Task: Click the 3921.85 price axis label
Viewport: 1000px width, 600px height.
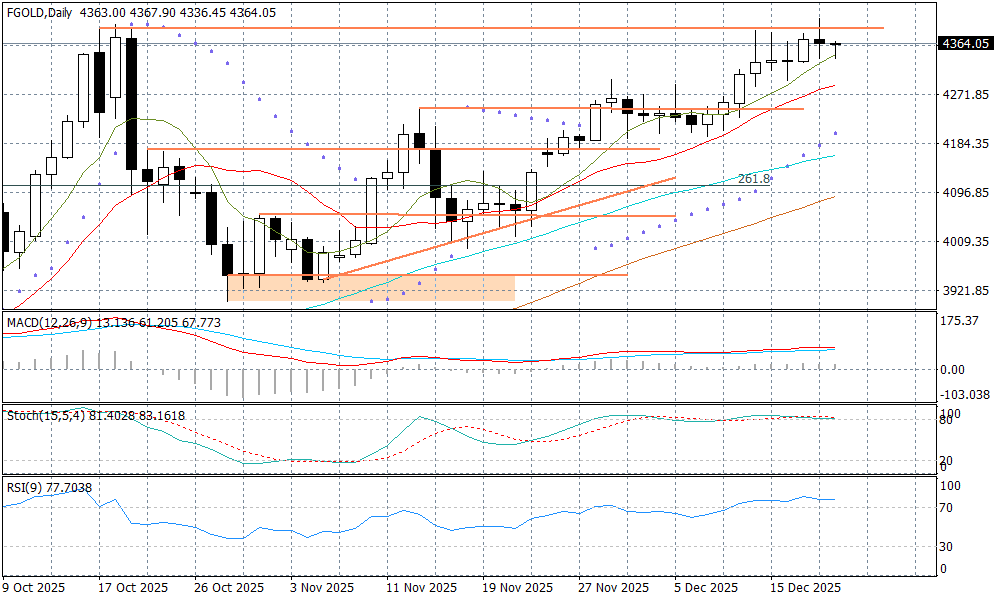Action: pyautogui.click(x=964, y=291)
